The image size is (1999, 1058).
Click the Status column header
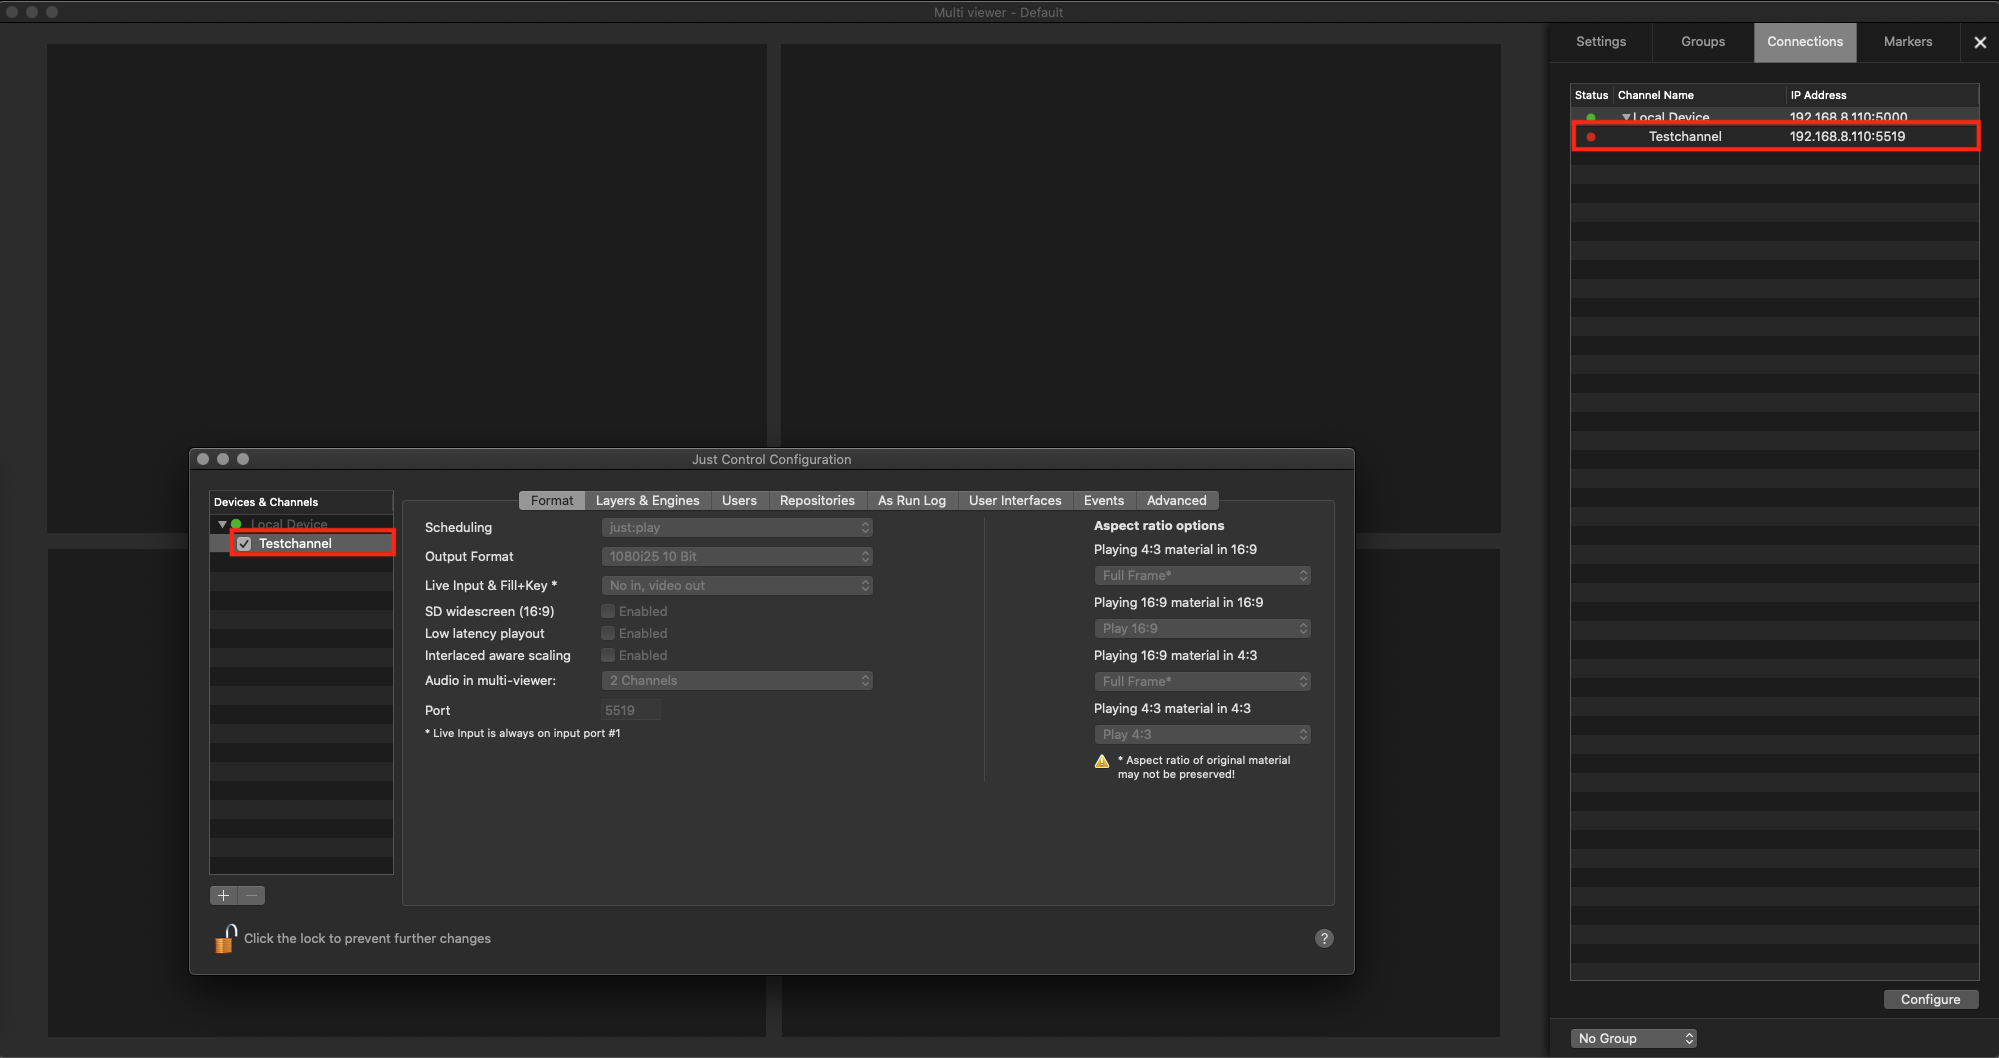pos(1591,95)
